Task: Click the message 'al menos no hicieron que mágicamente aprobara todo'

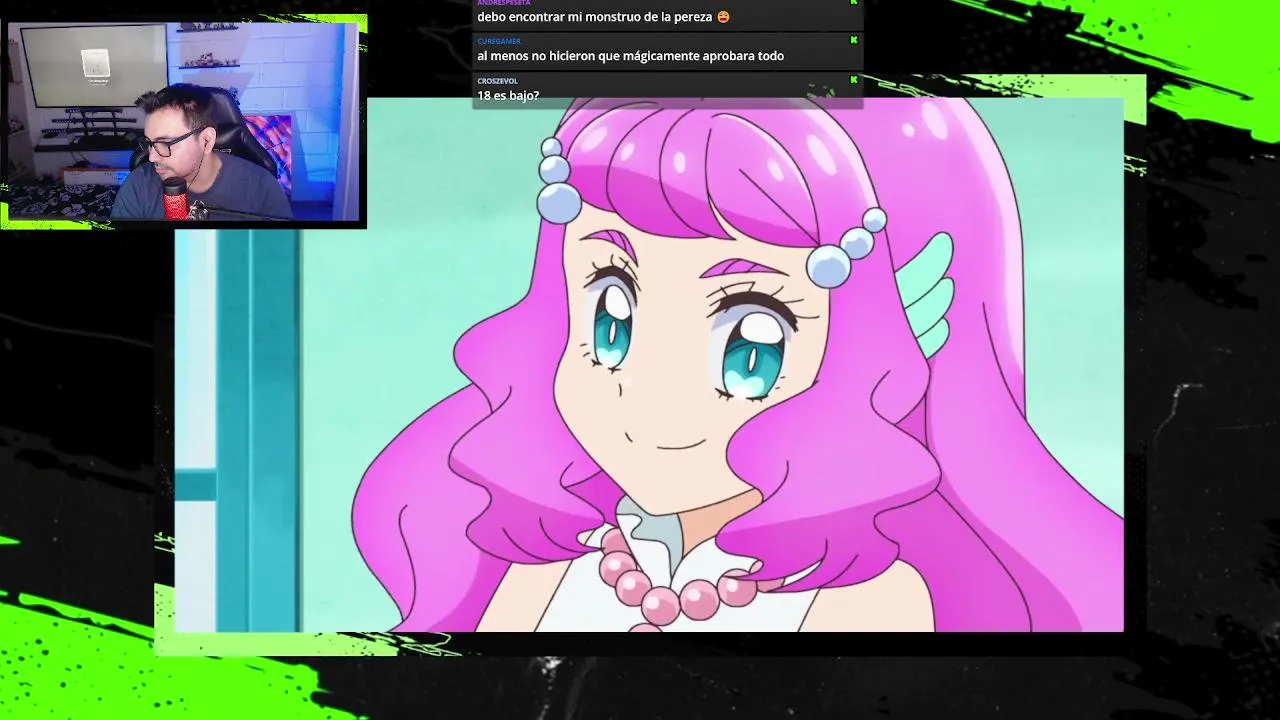Action: [630, 56]
